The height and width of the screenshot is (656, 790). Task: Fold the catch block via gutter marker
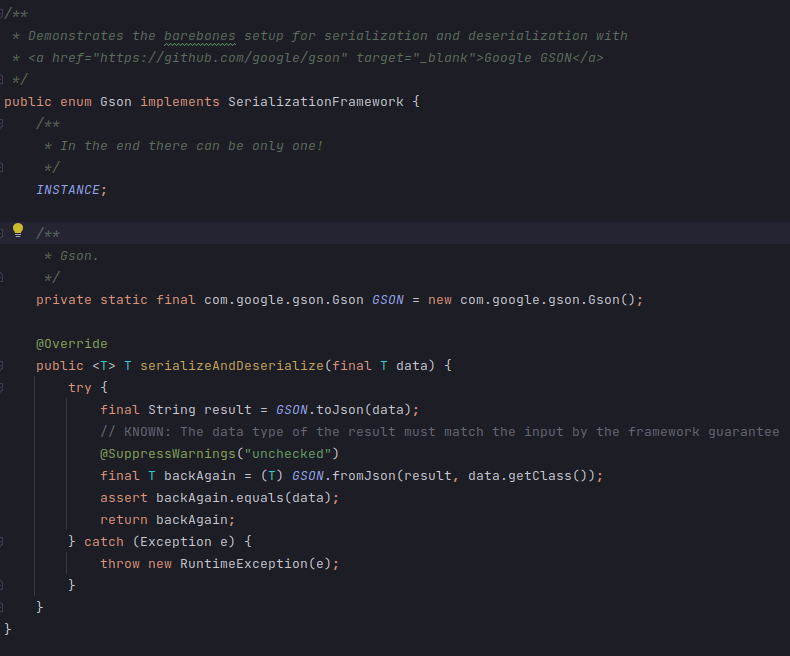3,542
